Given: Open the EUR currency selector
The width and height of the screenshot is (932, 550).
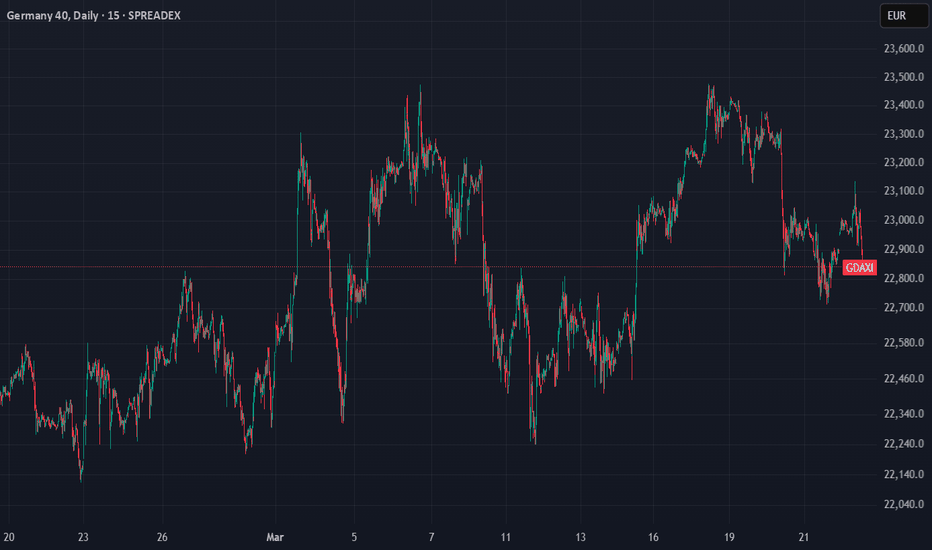Looking at the screenshot, I should [x=903, y=15].
